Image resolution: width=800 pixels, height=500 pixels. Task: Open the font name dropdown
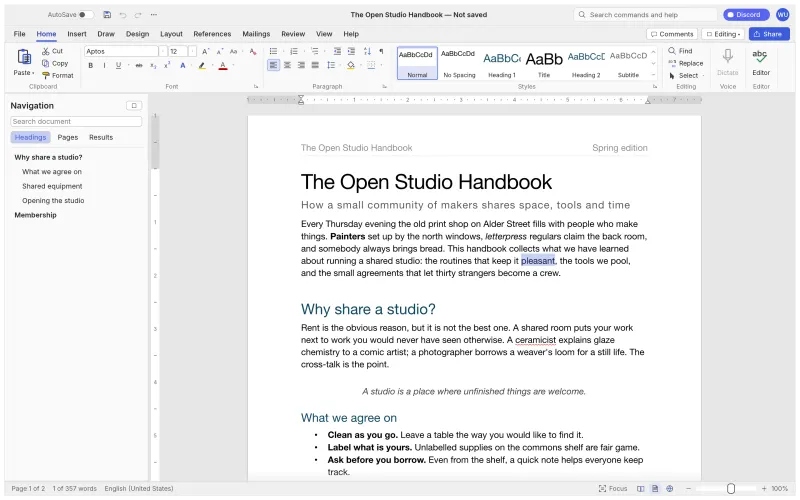(163, 52)
